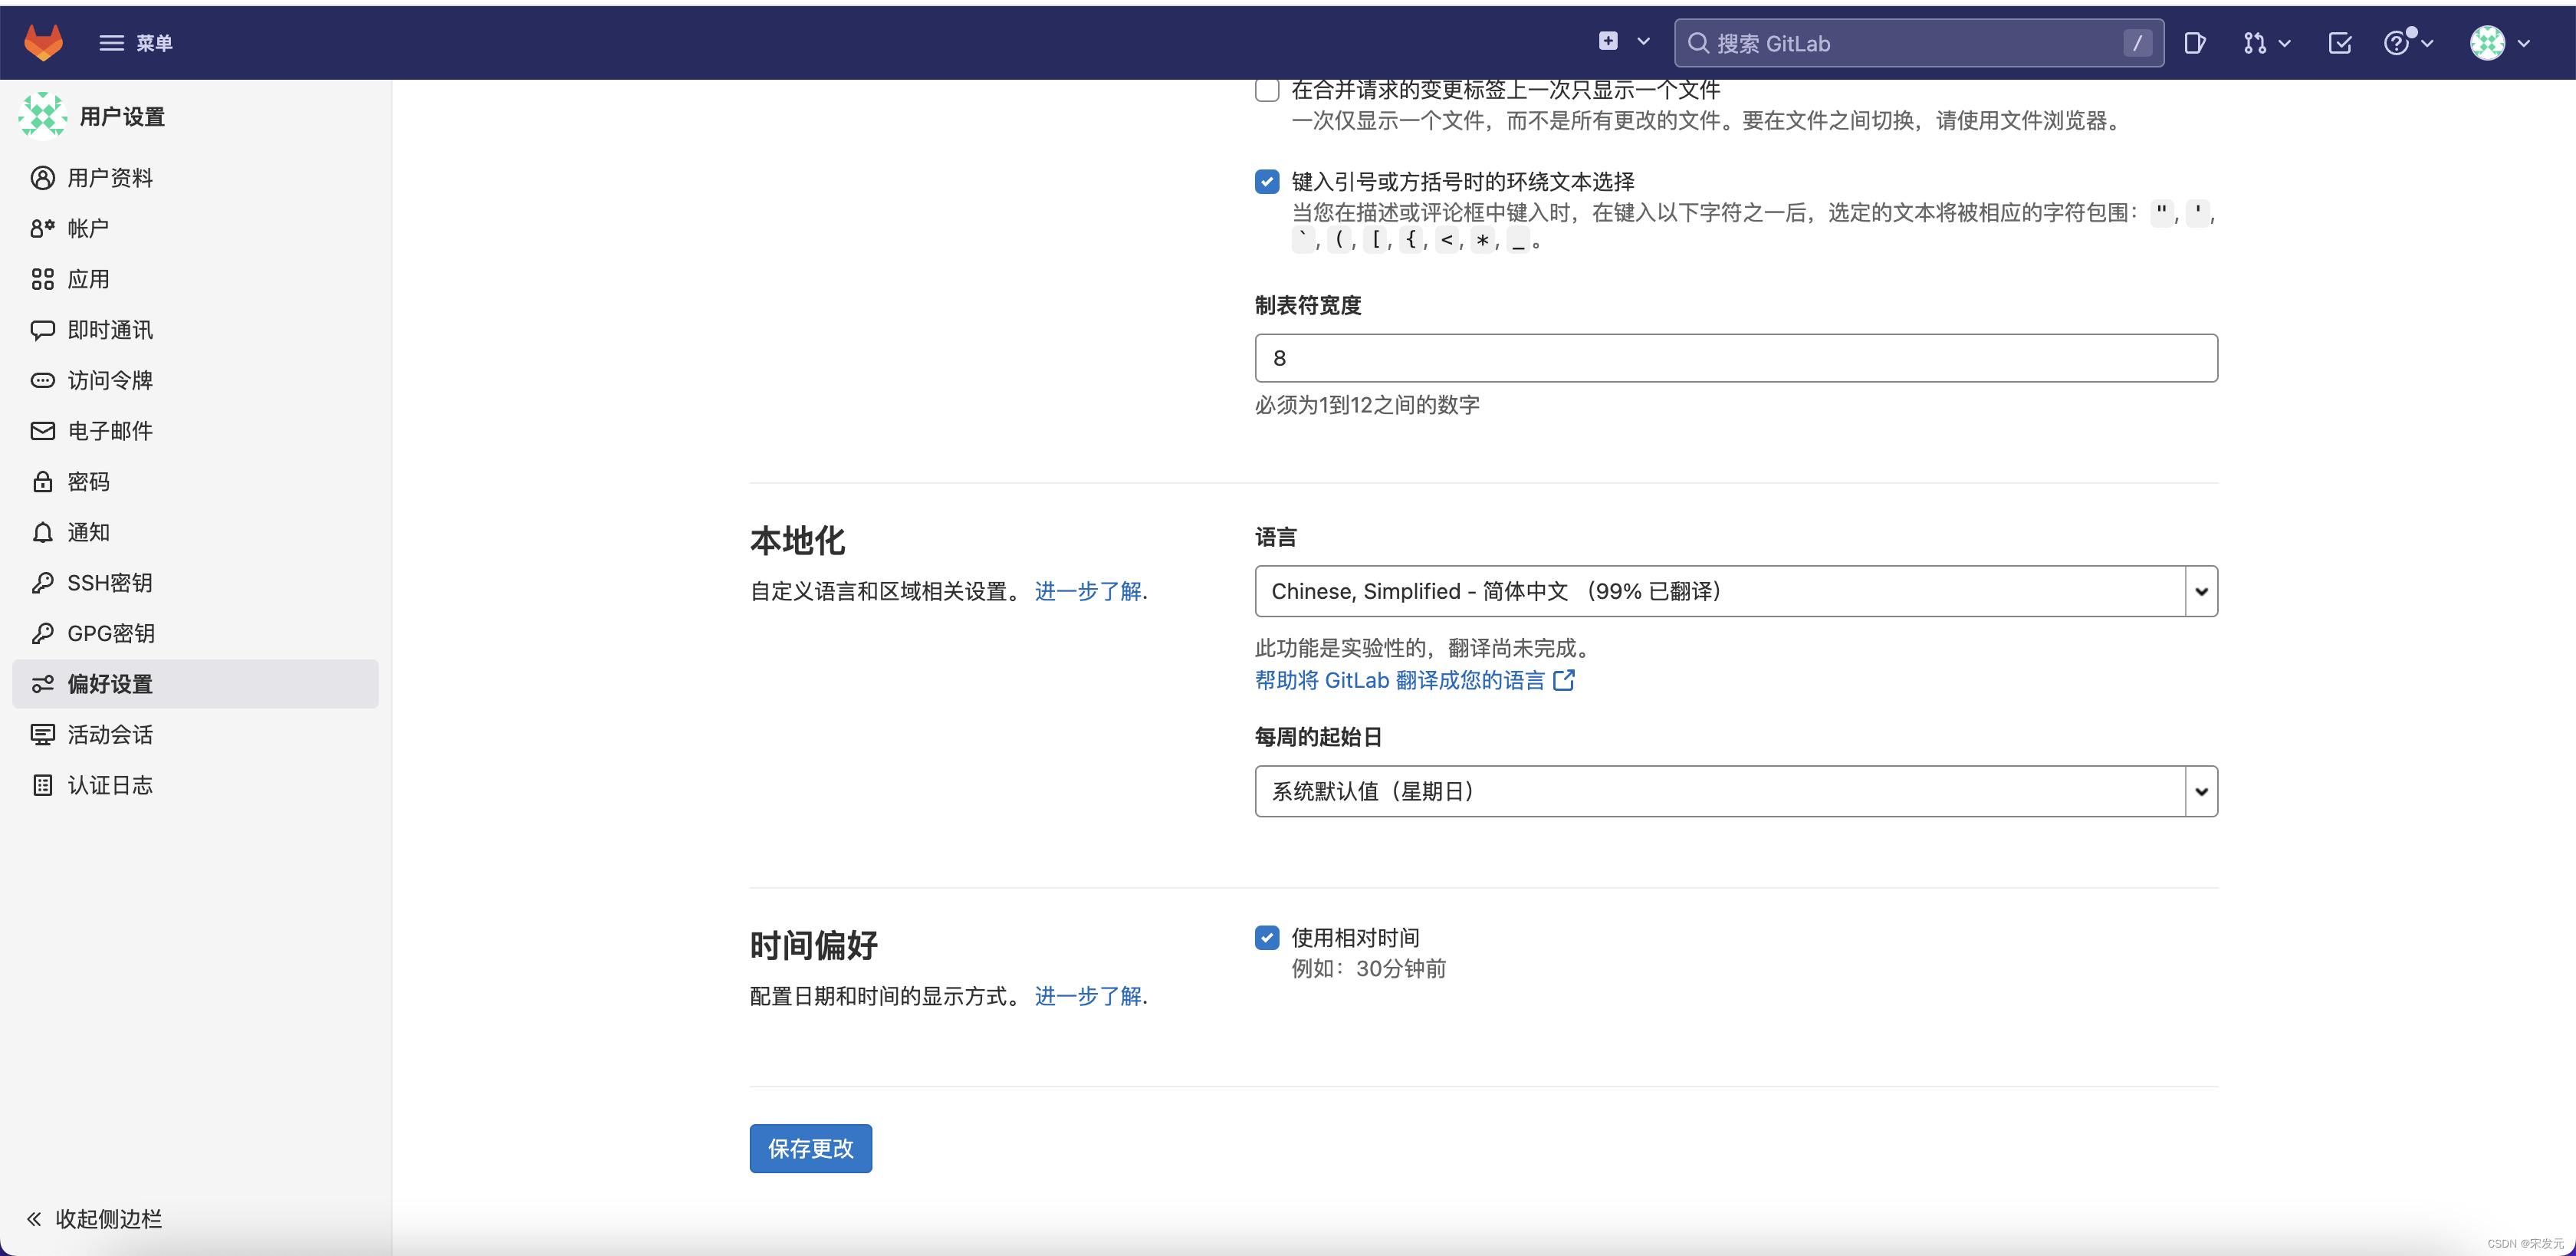2576x1256 pixels.
Task: Click the monitor icon beside 活动会话
Action: tap(42, 735)
